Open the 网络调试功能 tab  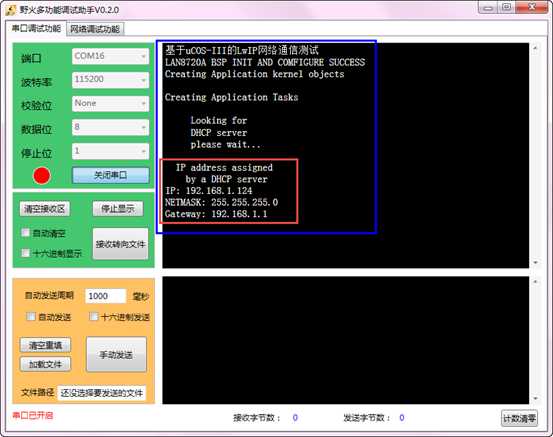coord(95,29)
